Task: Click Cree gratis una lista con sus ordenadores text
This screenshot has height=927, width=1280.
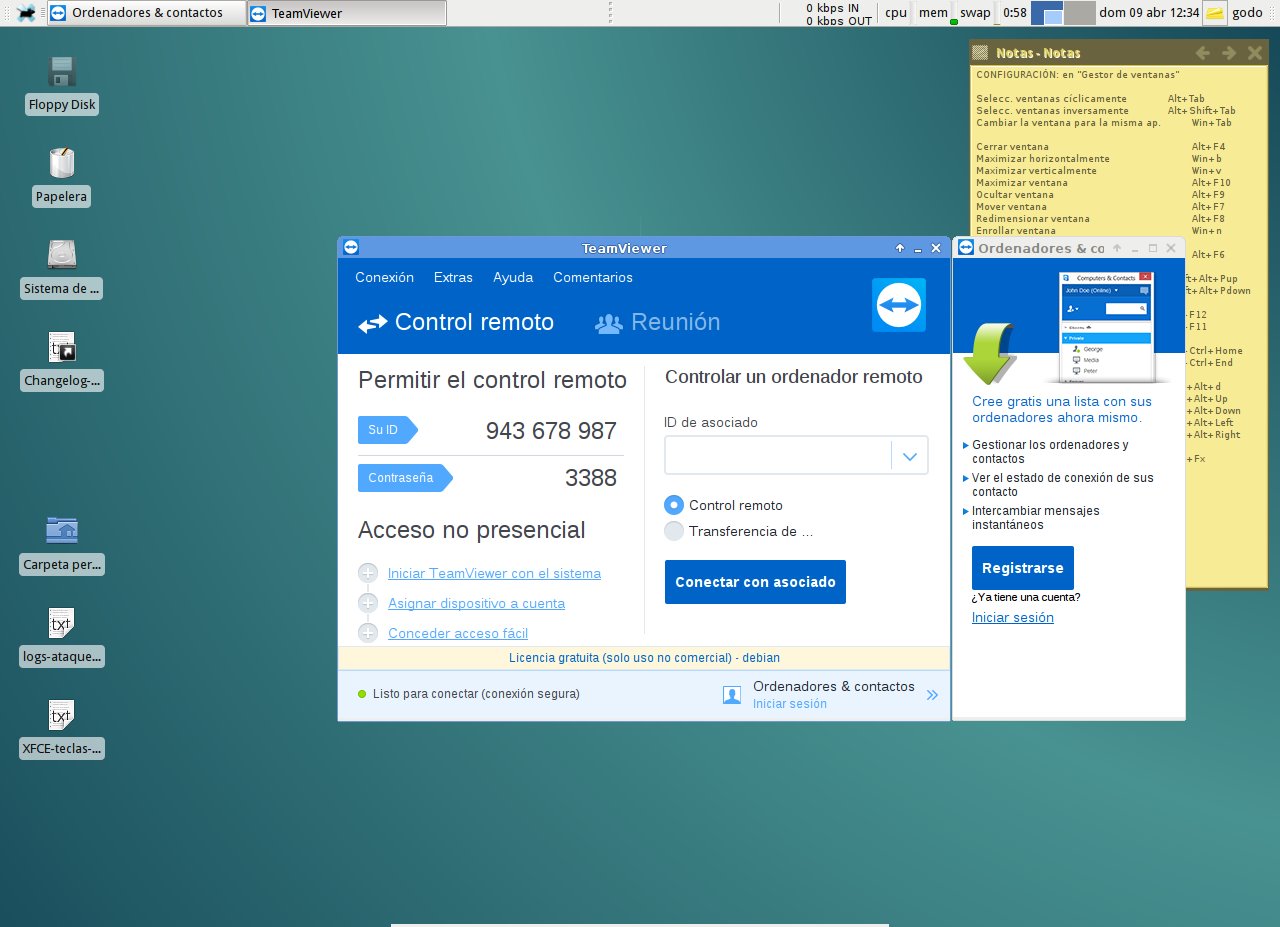Action: pos(1062,409)
